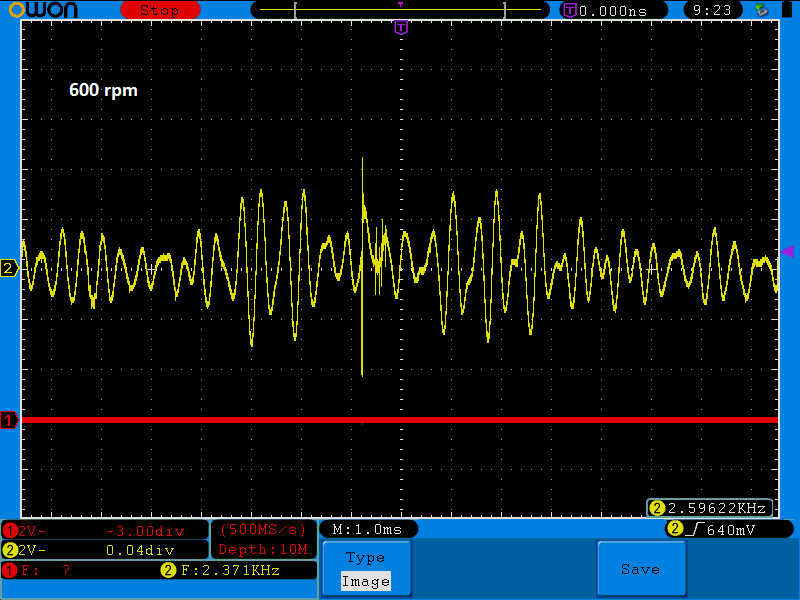Open the Depth 10M memory setting
This screenshot has width=800, height=600.
click(264, 549)
